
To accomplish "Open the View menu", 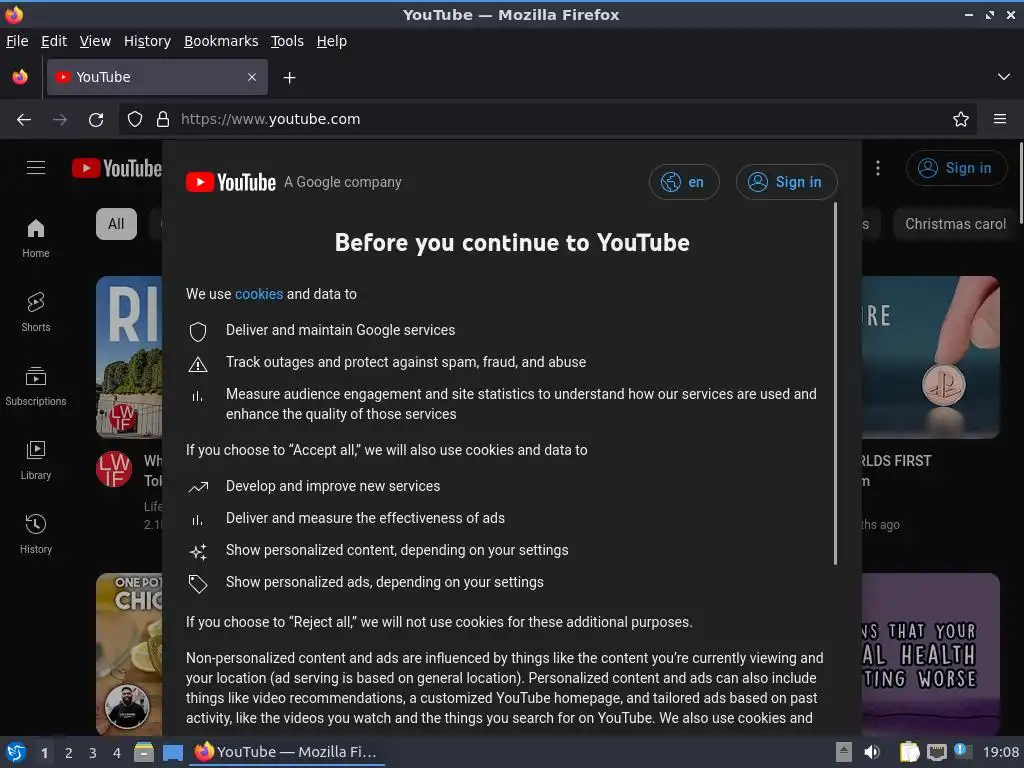I will [95, 41].
